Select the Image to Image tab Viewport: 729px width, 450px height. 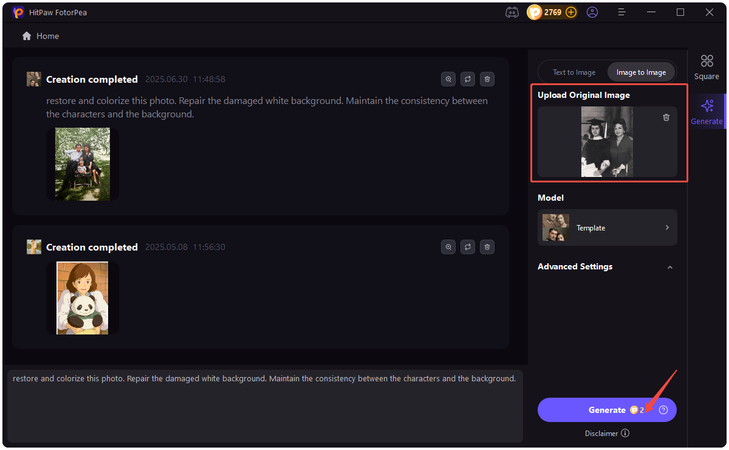click(640, 72)
